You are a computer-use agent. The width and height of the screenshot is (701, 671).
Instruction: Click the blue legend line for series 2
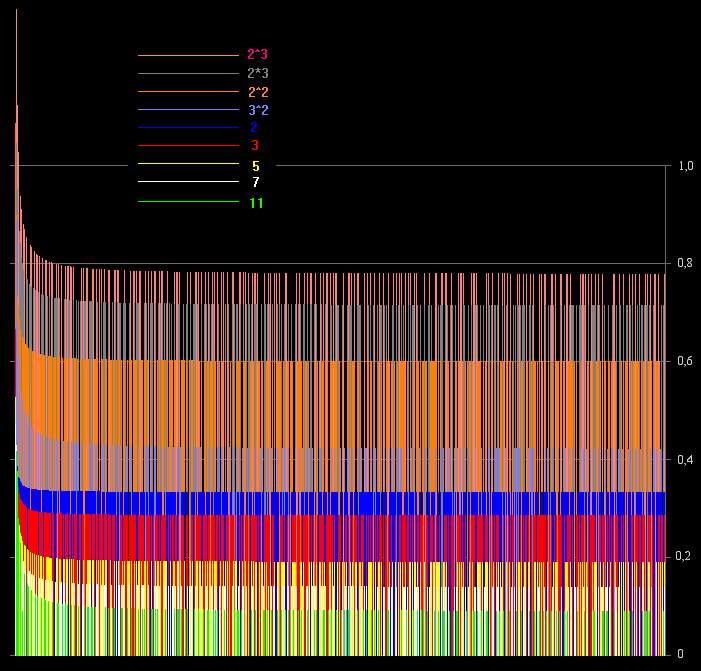pos(187,128)
